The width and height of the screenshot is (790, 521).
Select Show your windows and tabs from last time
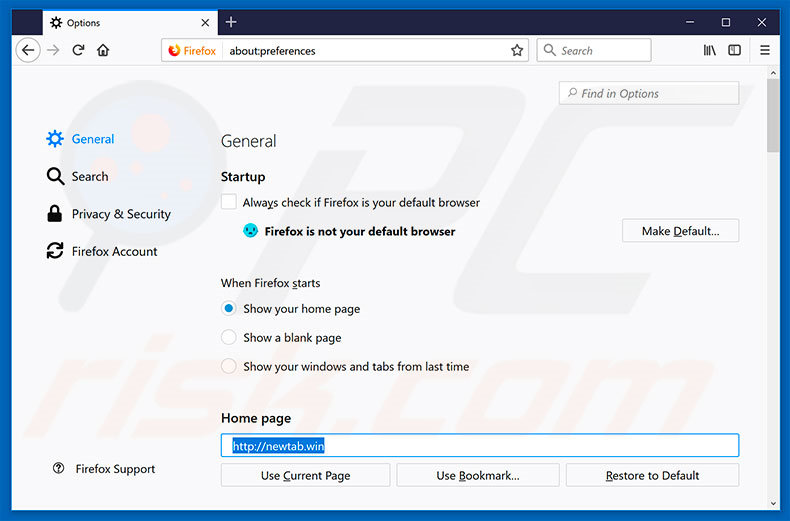tap(229, 366)
